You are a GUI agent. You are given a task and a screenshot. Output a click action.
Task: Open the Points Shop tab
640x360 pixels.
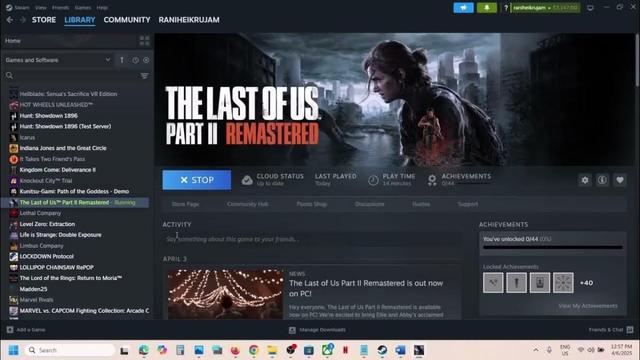click(x=311, y=204)
